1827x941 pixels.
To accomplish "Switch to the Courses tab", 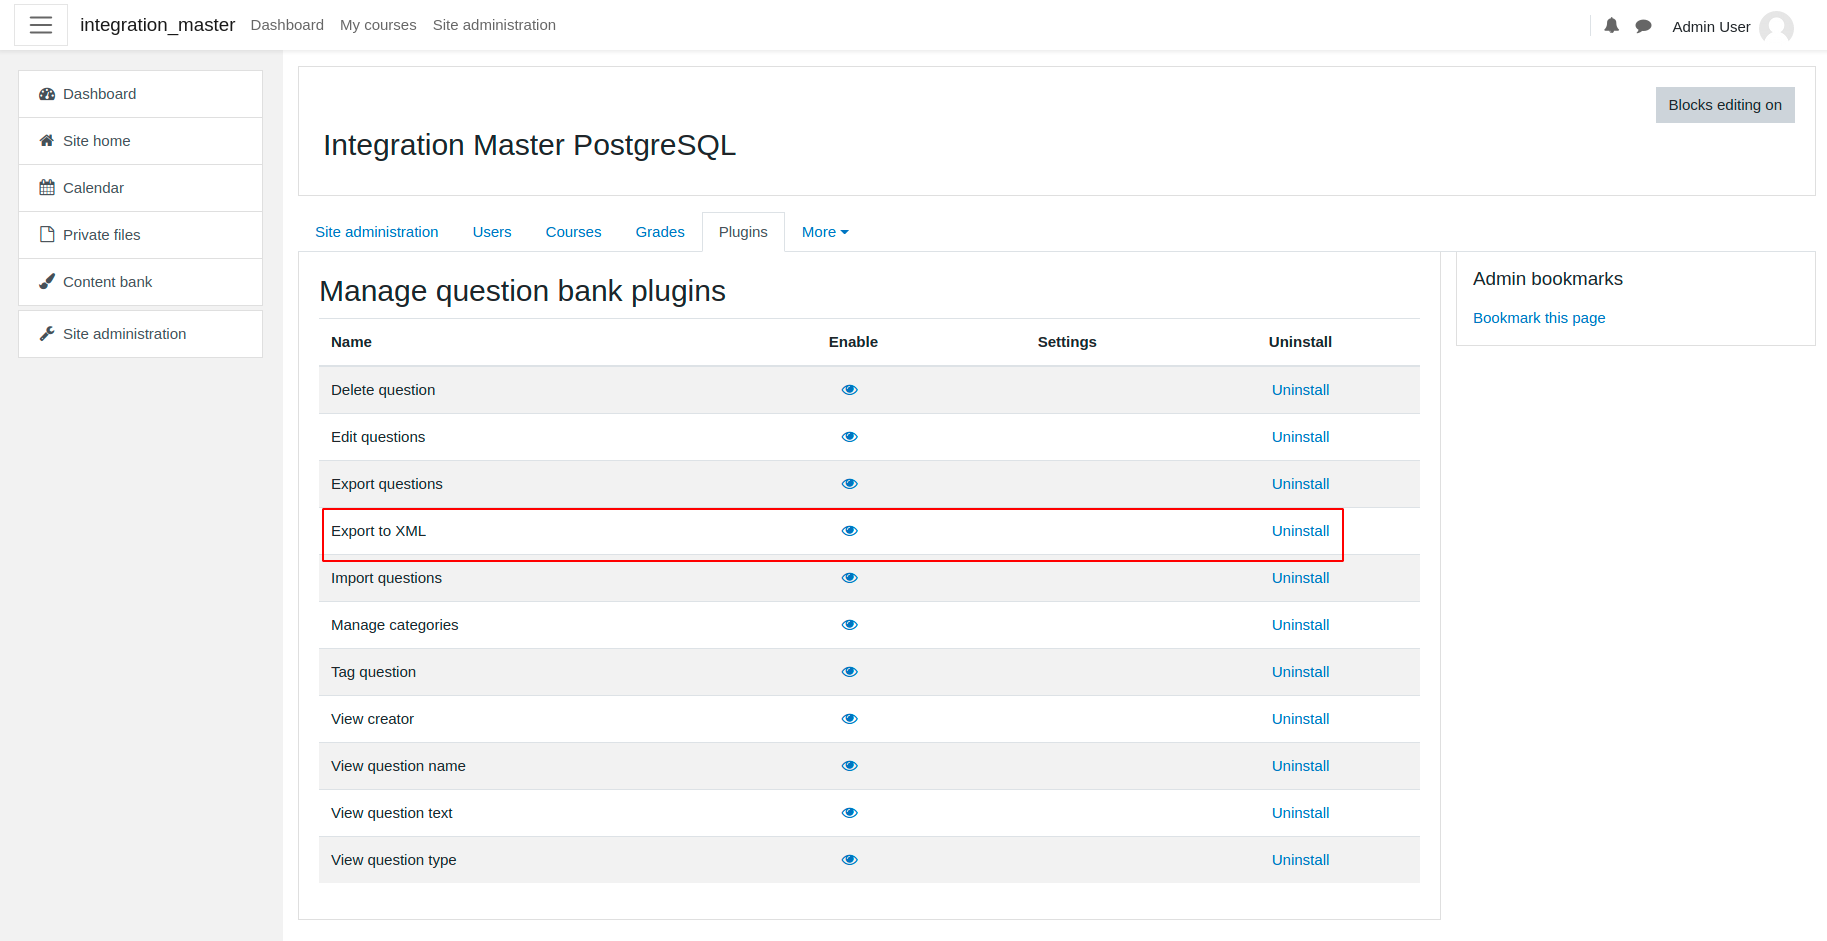I will click(x=574, y=232).
